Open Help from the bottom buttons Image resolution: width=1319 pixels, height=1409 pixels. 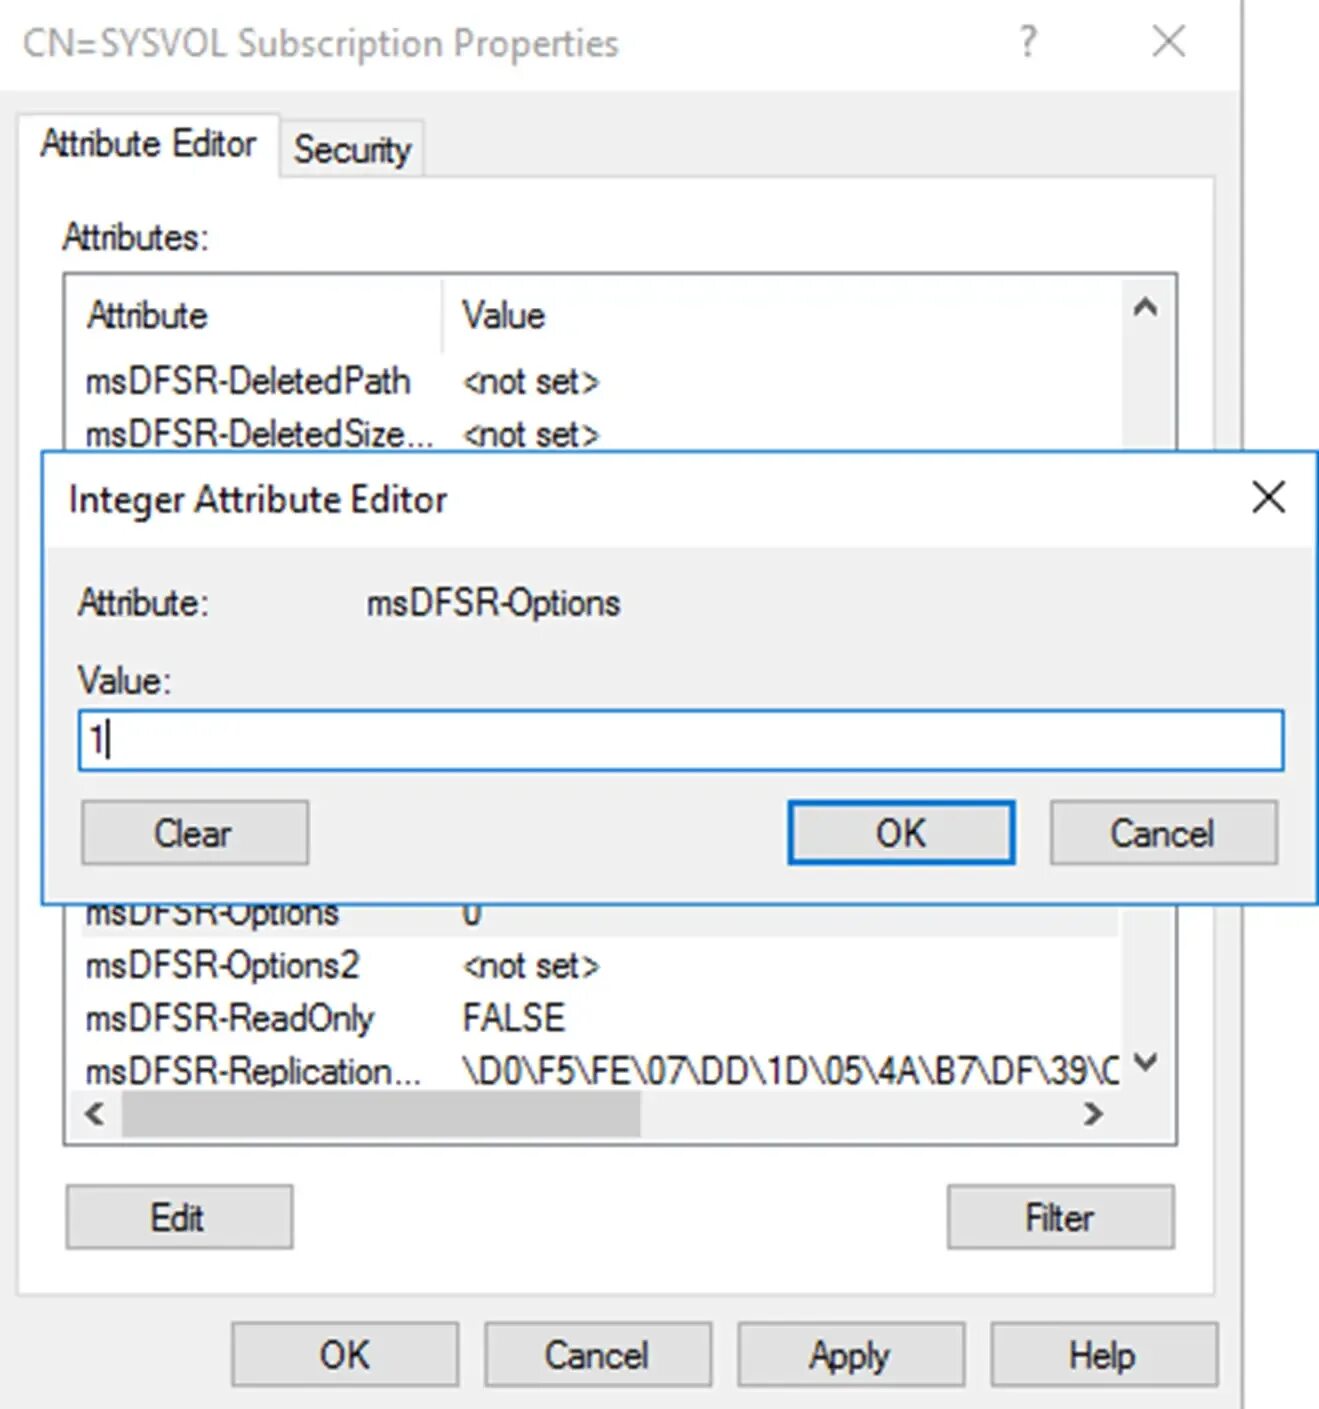point(1102,1355)
